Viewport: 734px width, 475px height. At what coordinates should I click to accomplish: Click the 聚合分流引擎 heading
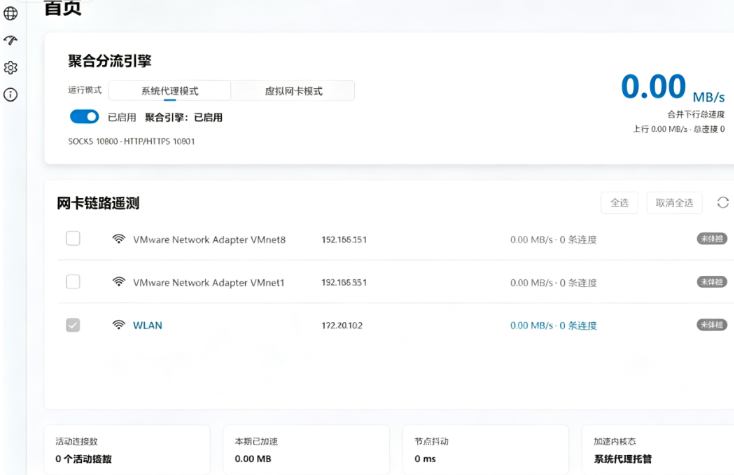[110, 61]
